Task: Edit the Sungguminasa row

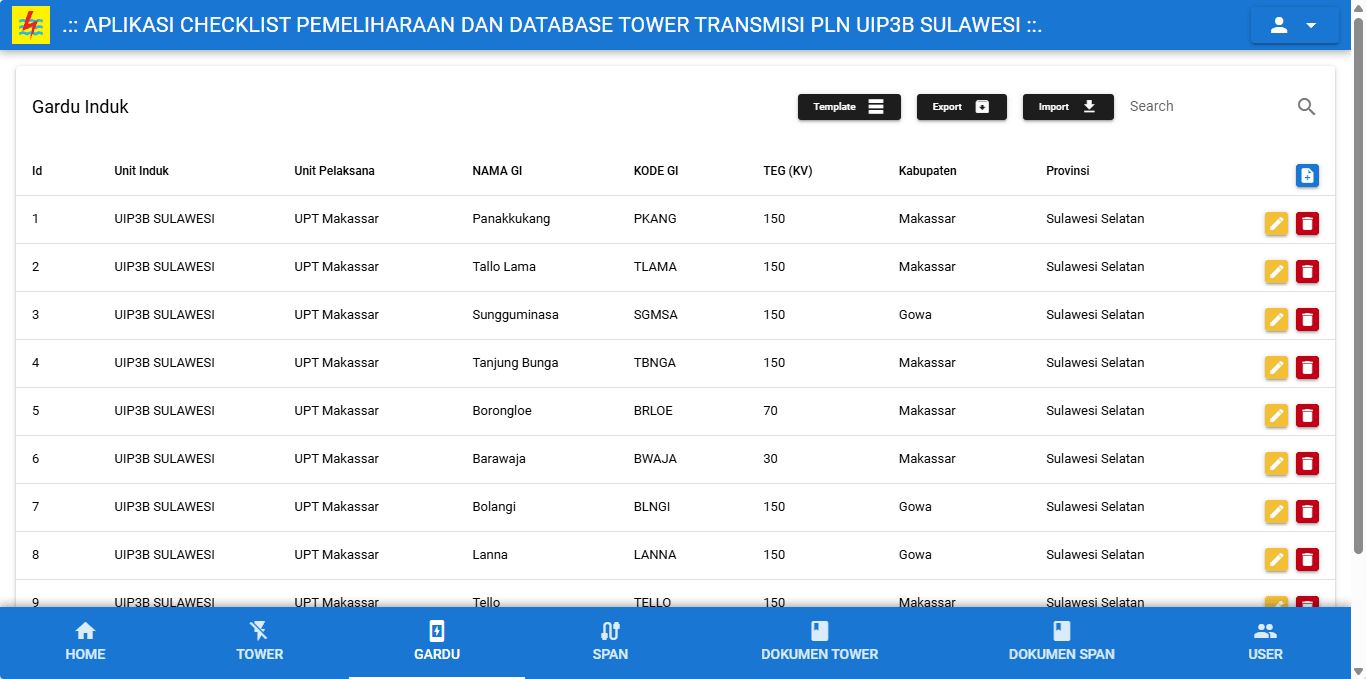Action: click(x=1276, y=320)
